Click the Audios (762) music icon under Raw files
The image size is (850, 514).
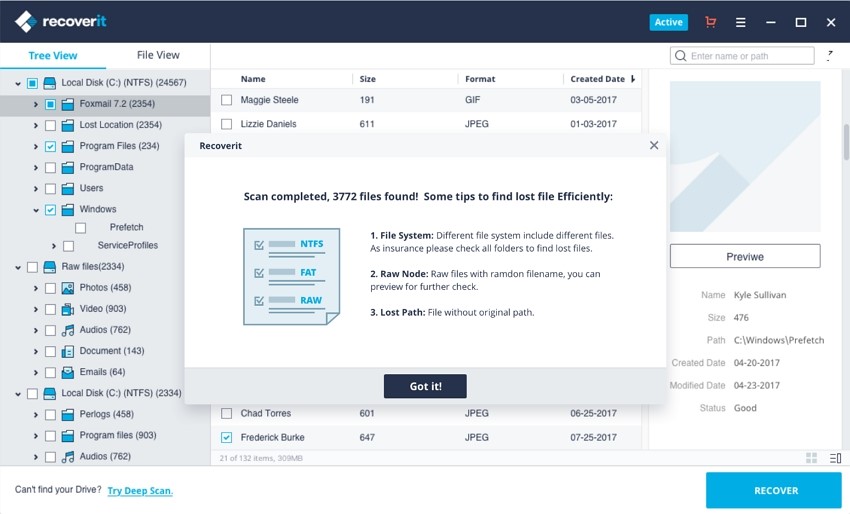tap(68, 330)
